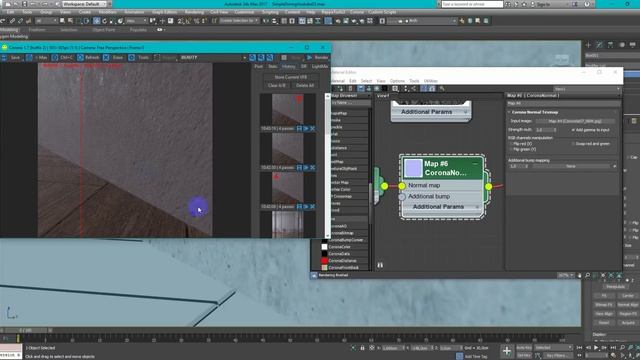This screenshot has width=640, height=360.
Task: Toggle Swap red and green checkbox
Action: click(573, 144)
